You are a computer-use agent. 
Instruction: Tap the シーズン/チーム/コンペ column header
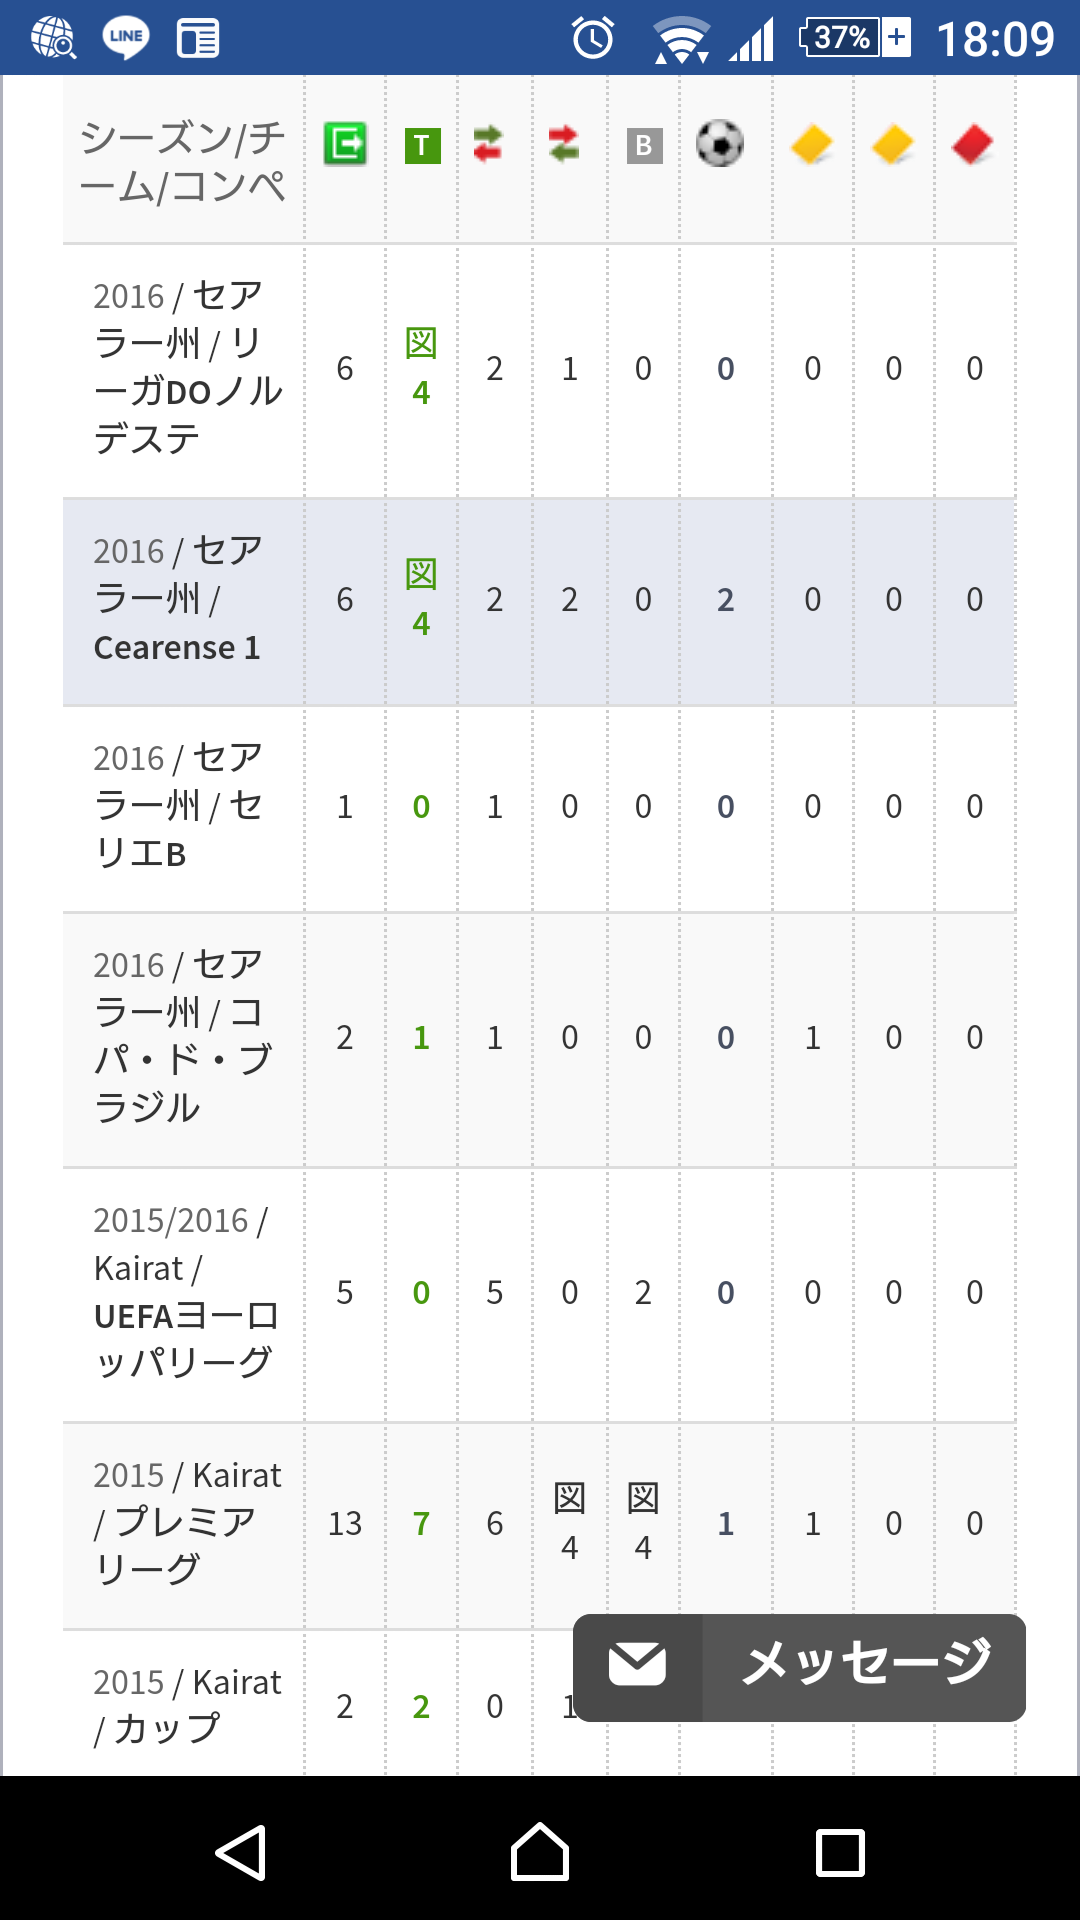point(184,162)
